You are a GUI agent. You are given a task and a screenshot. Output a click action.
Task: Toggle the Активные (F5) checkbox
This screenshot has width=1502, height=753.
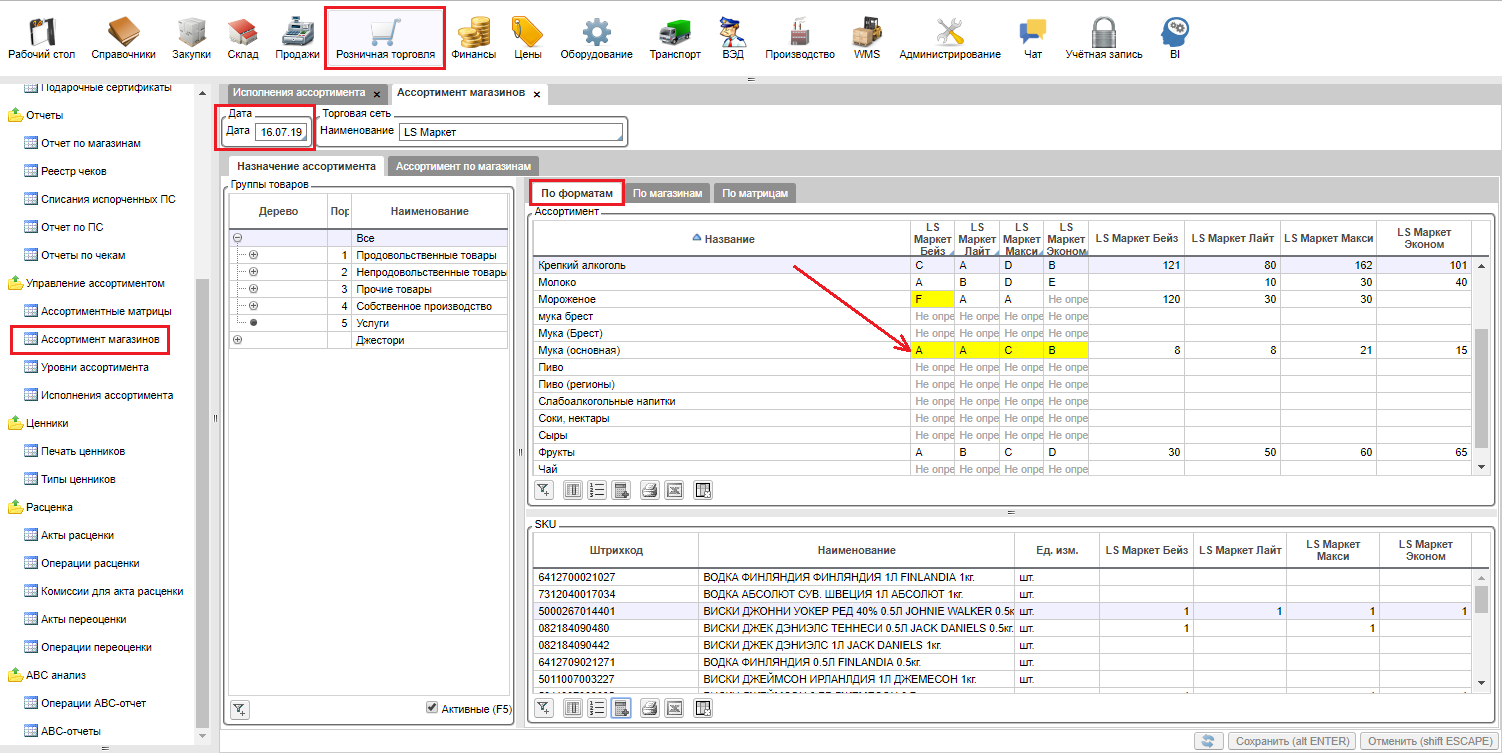(x=432, y=708)
